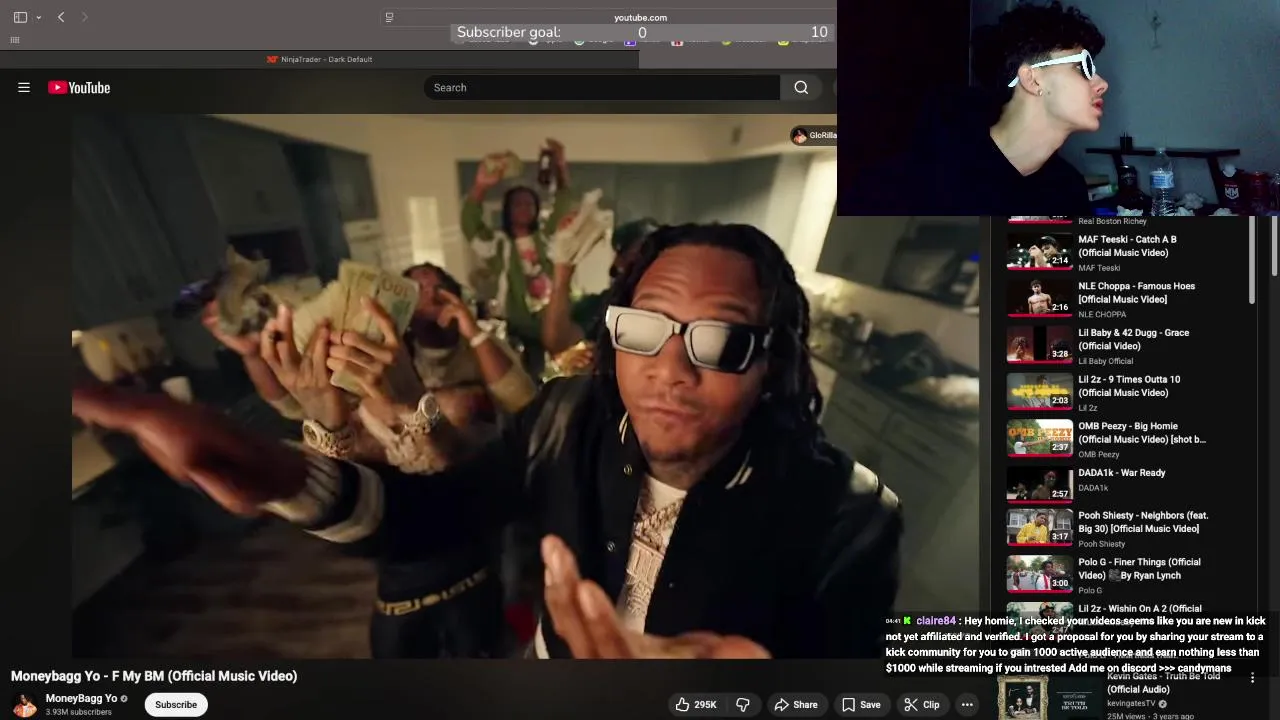
Task: Open the MoneyBagg Yo channel avatar
Action: (25, 705)
